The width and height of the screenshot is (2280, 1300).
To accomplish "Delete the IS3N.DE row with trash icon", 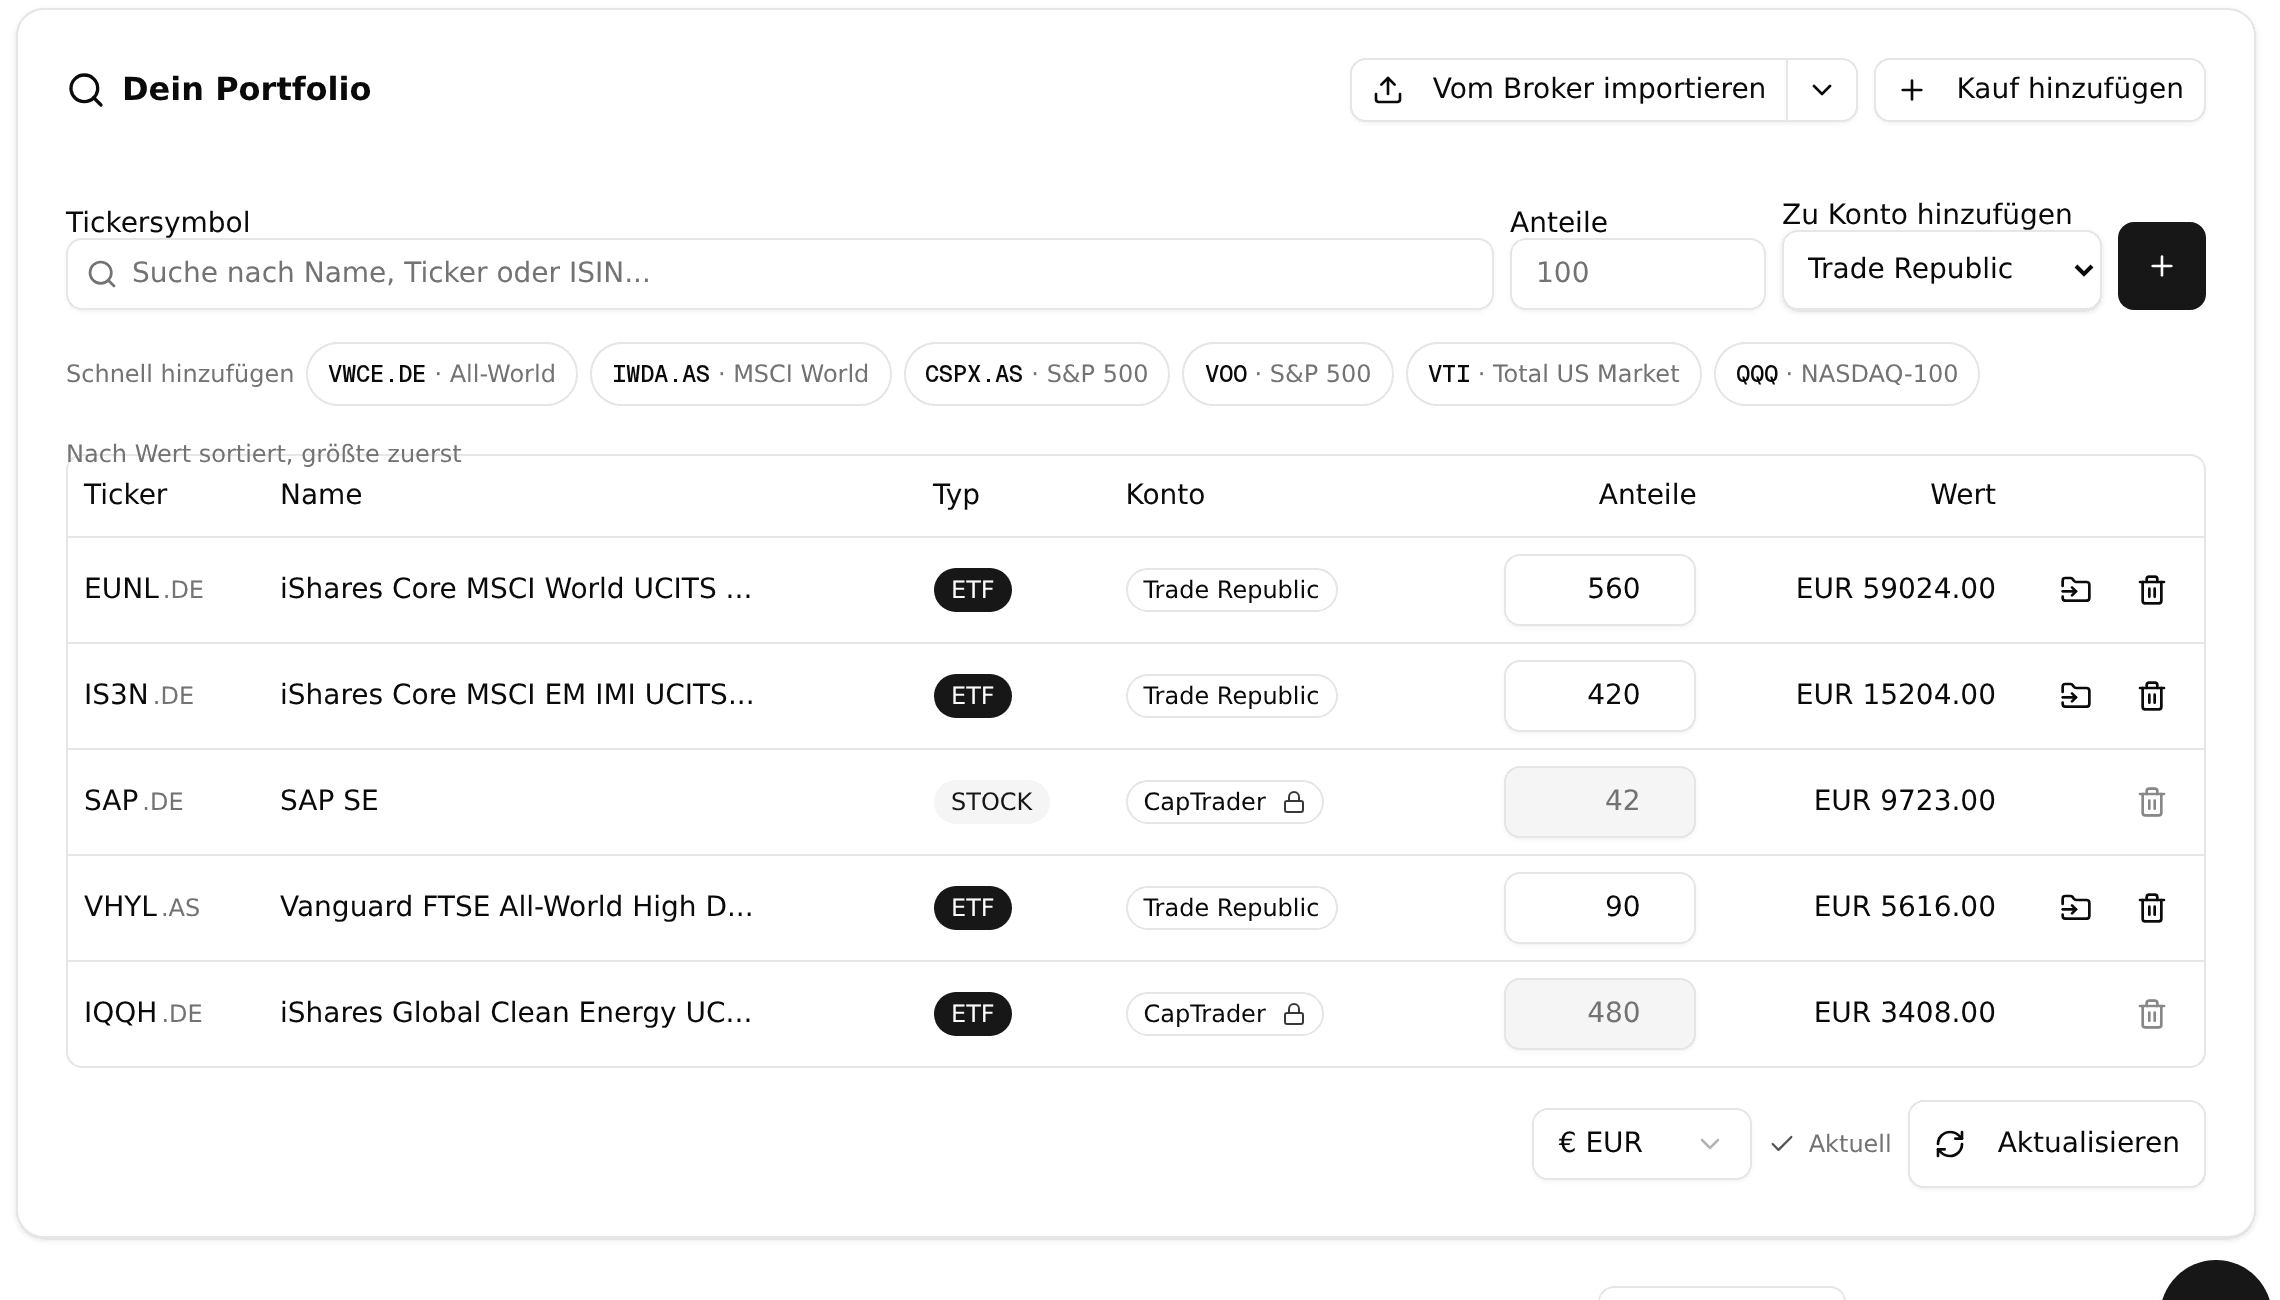I will tap(2151, 696).
